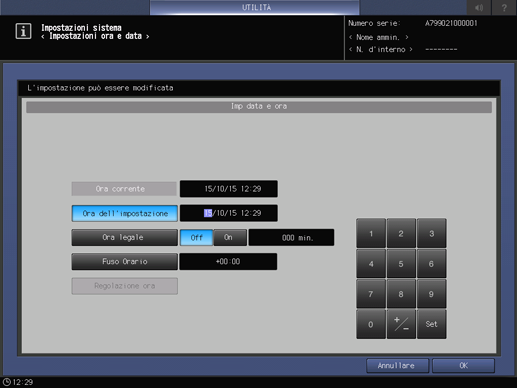Confirm settings with OK

(x=463, y=366)
